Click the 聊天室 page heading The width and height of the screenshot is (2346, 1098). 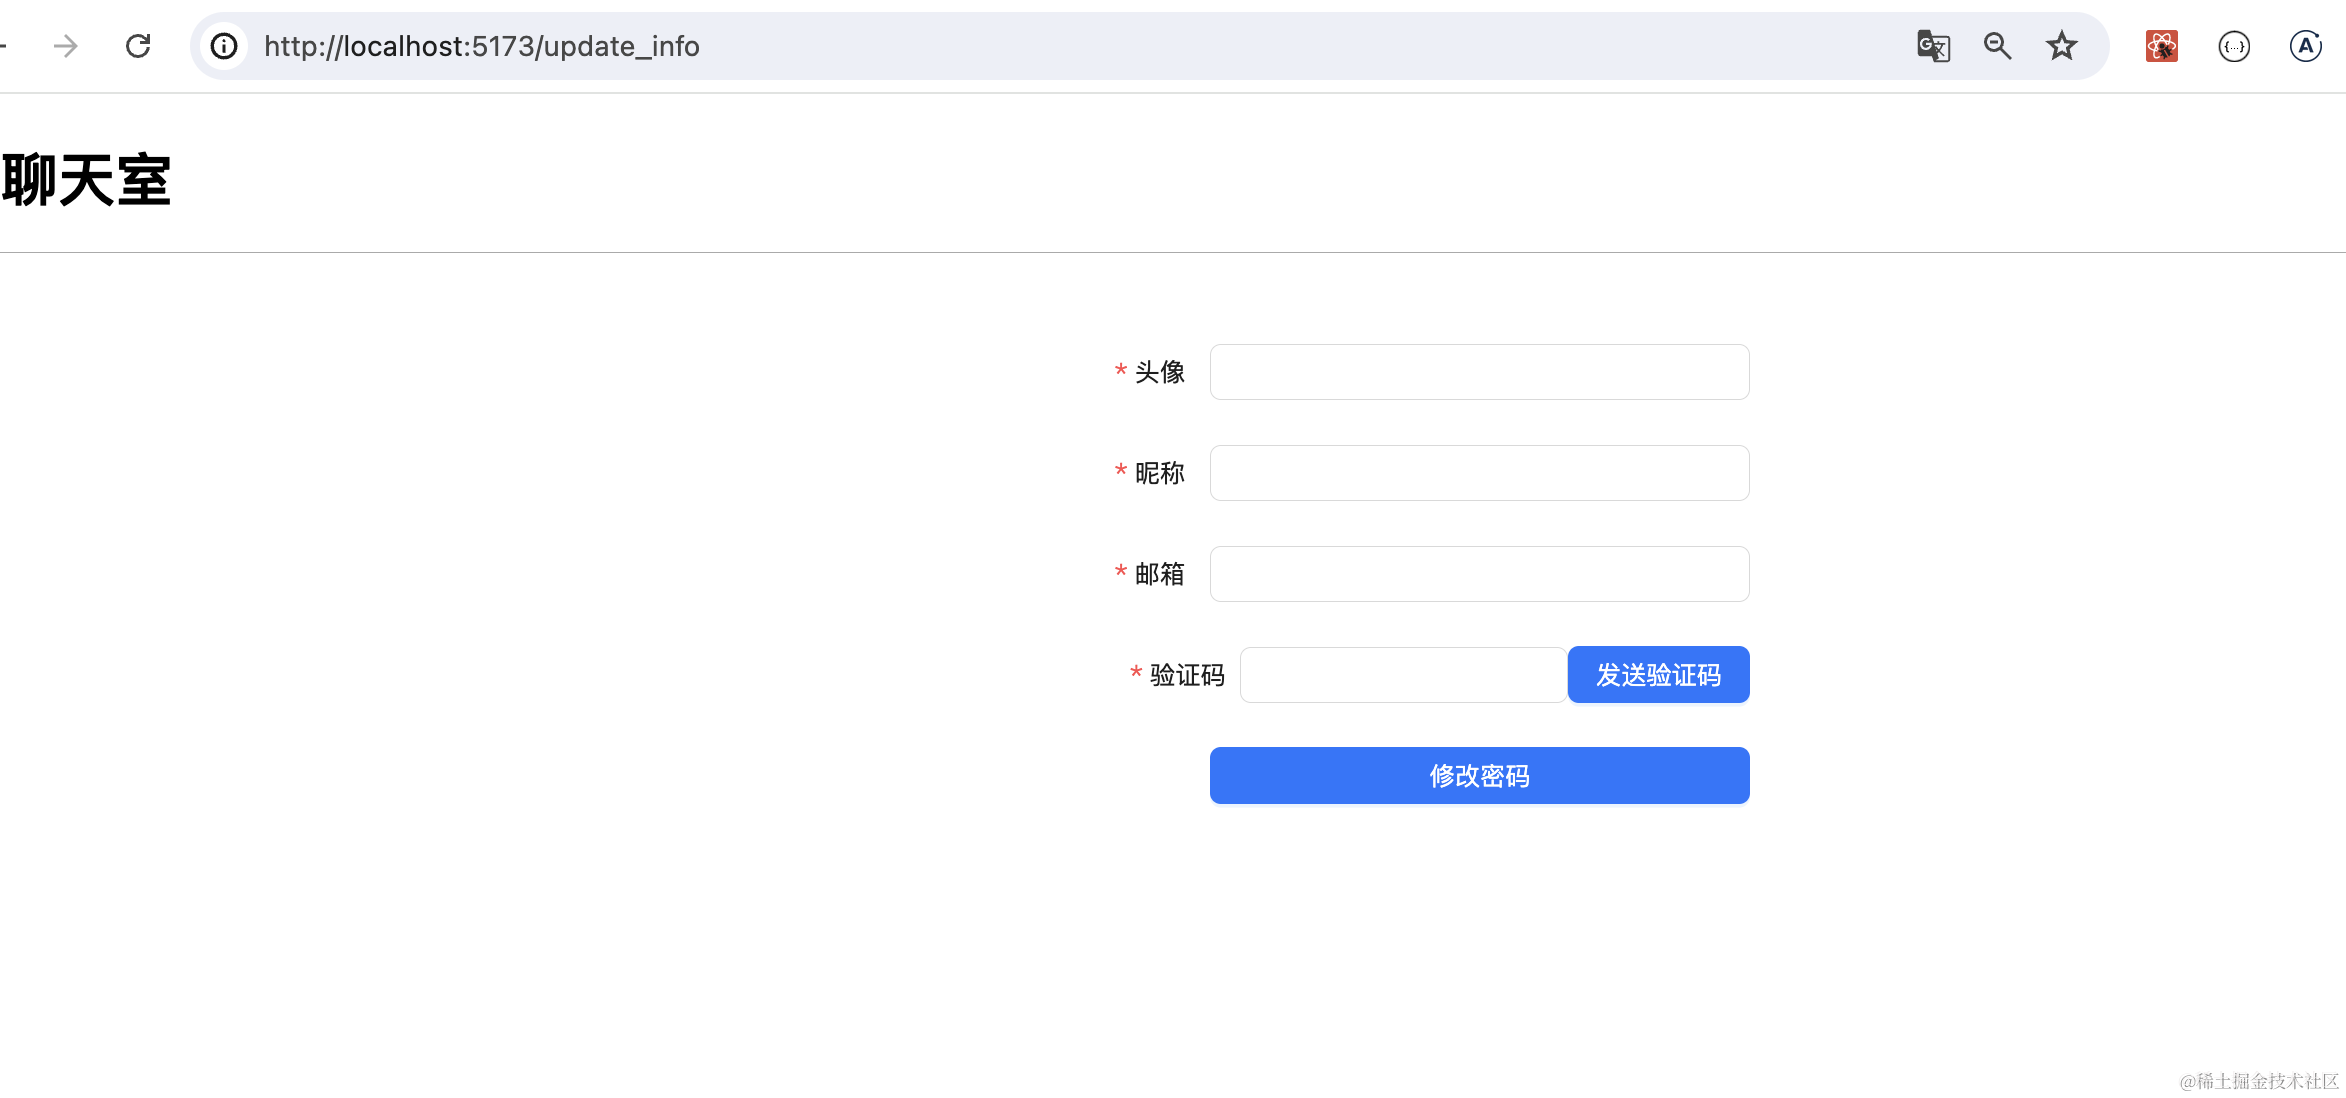click(x=86, y=181)
